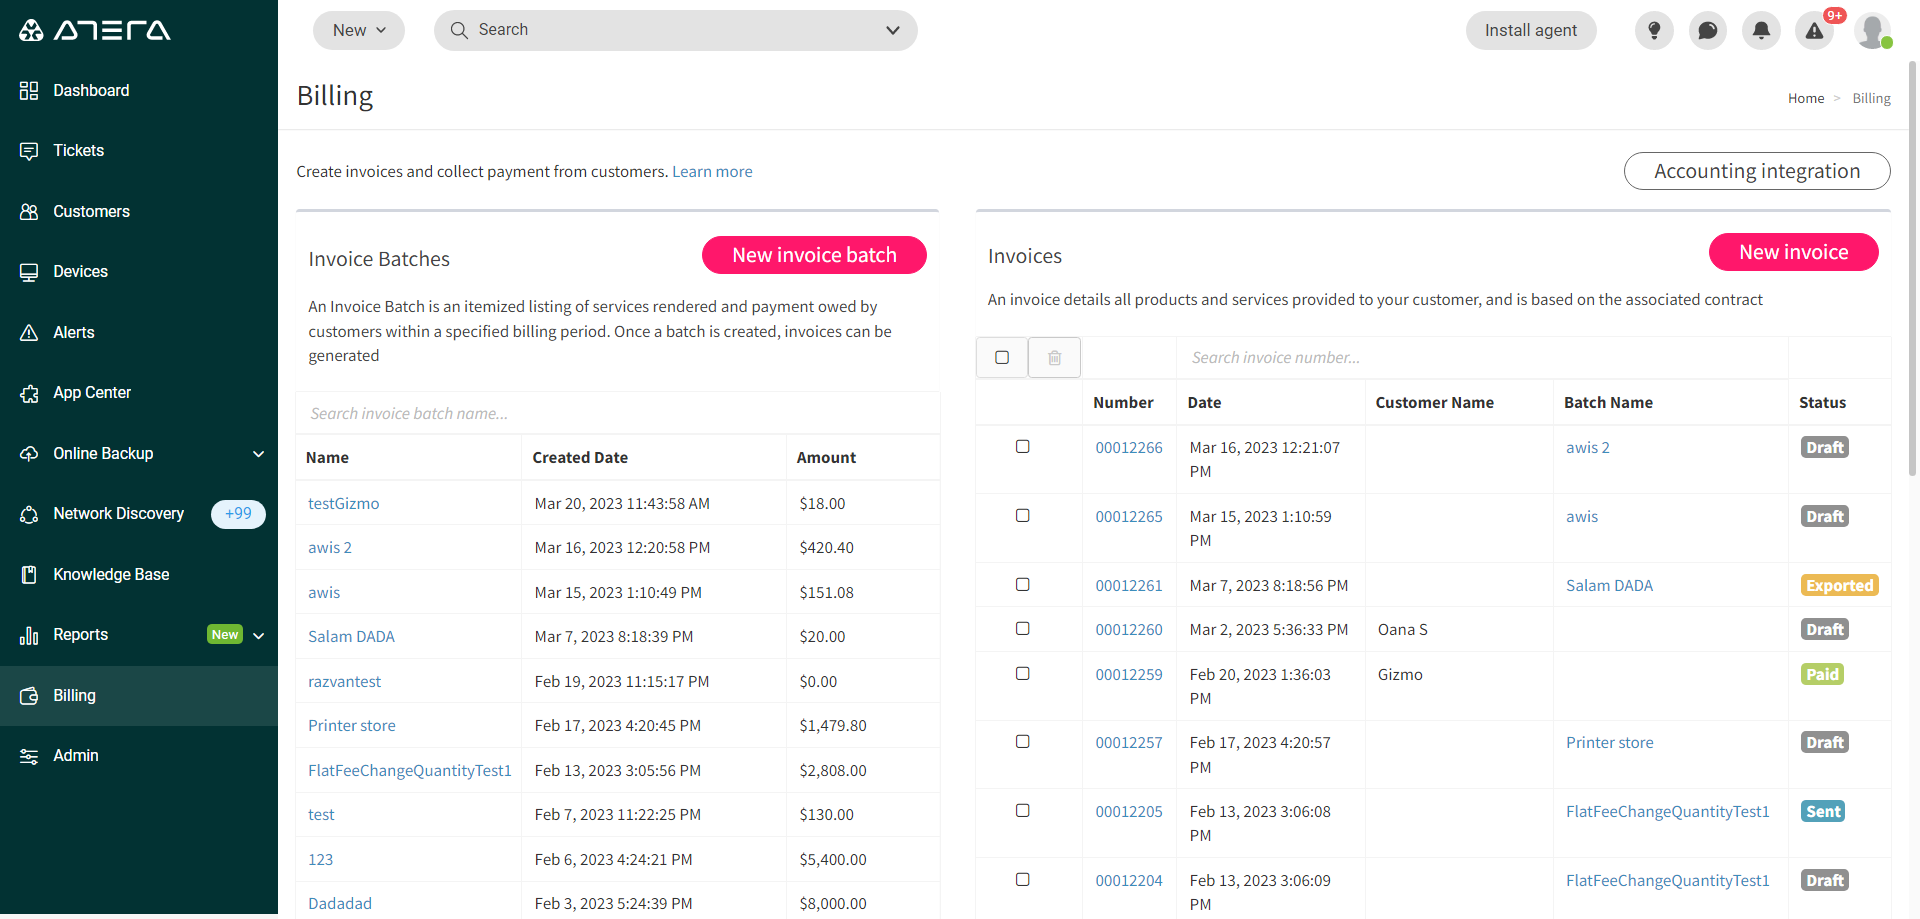Go to Devices in the sidebar

tap(80, 272)
